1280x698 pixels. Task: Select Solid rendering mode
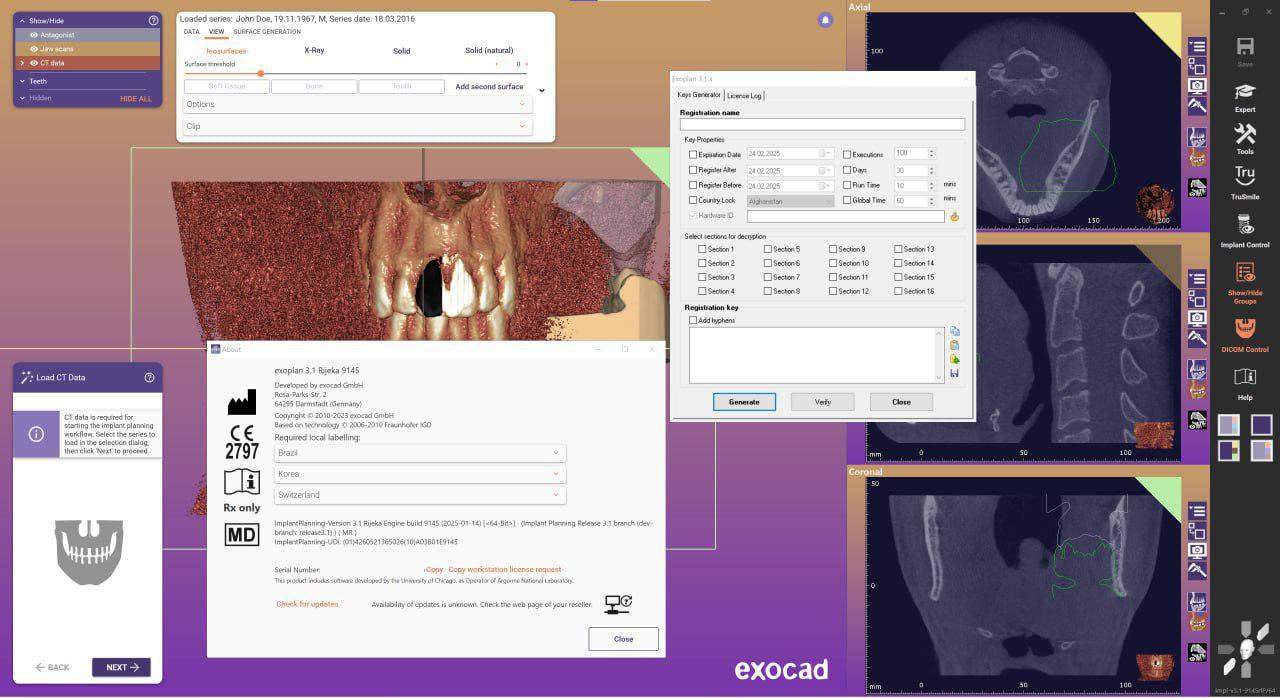click(401, 50)
